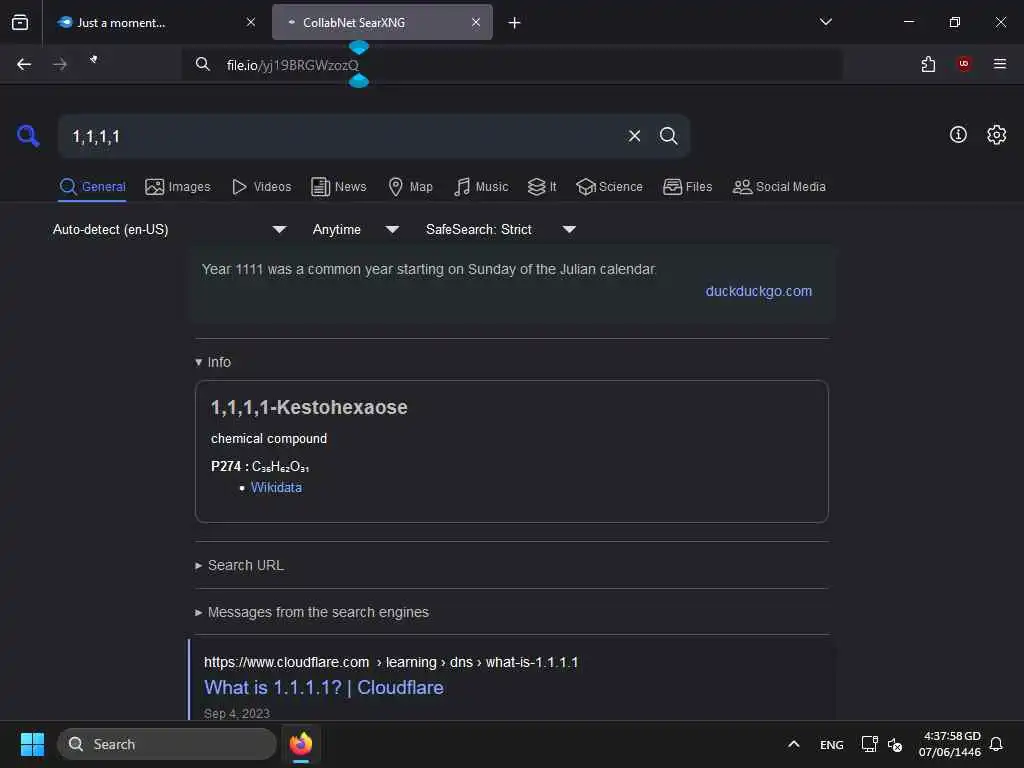The width and height of the screenshot is (1024, 768).
Task: Open the Windows Start menu
Action: point(32,744)
